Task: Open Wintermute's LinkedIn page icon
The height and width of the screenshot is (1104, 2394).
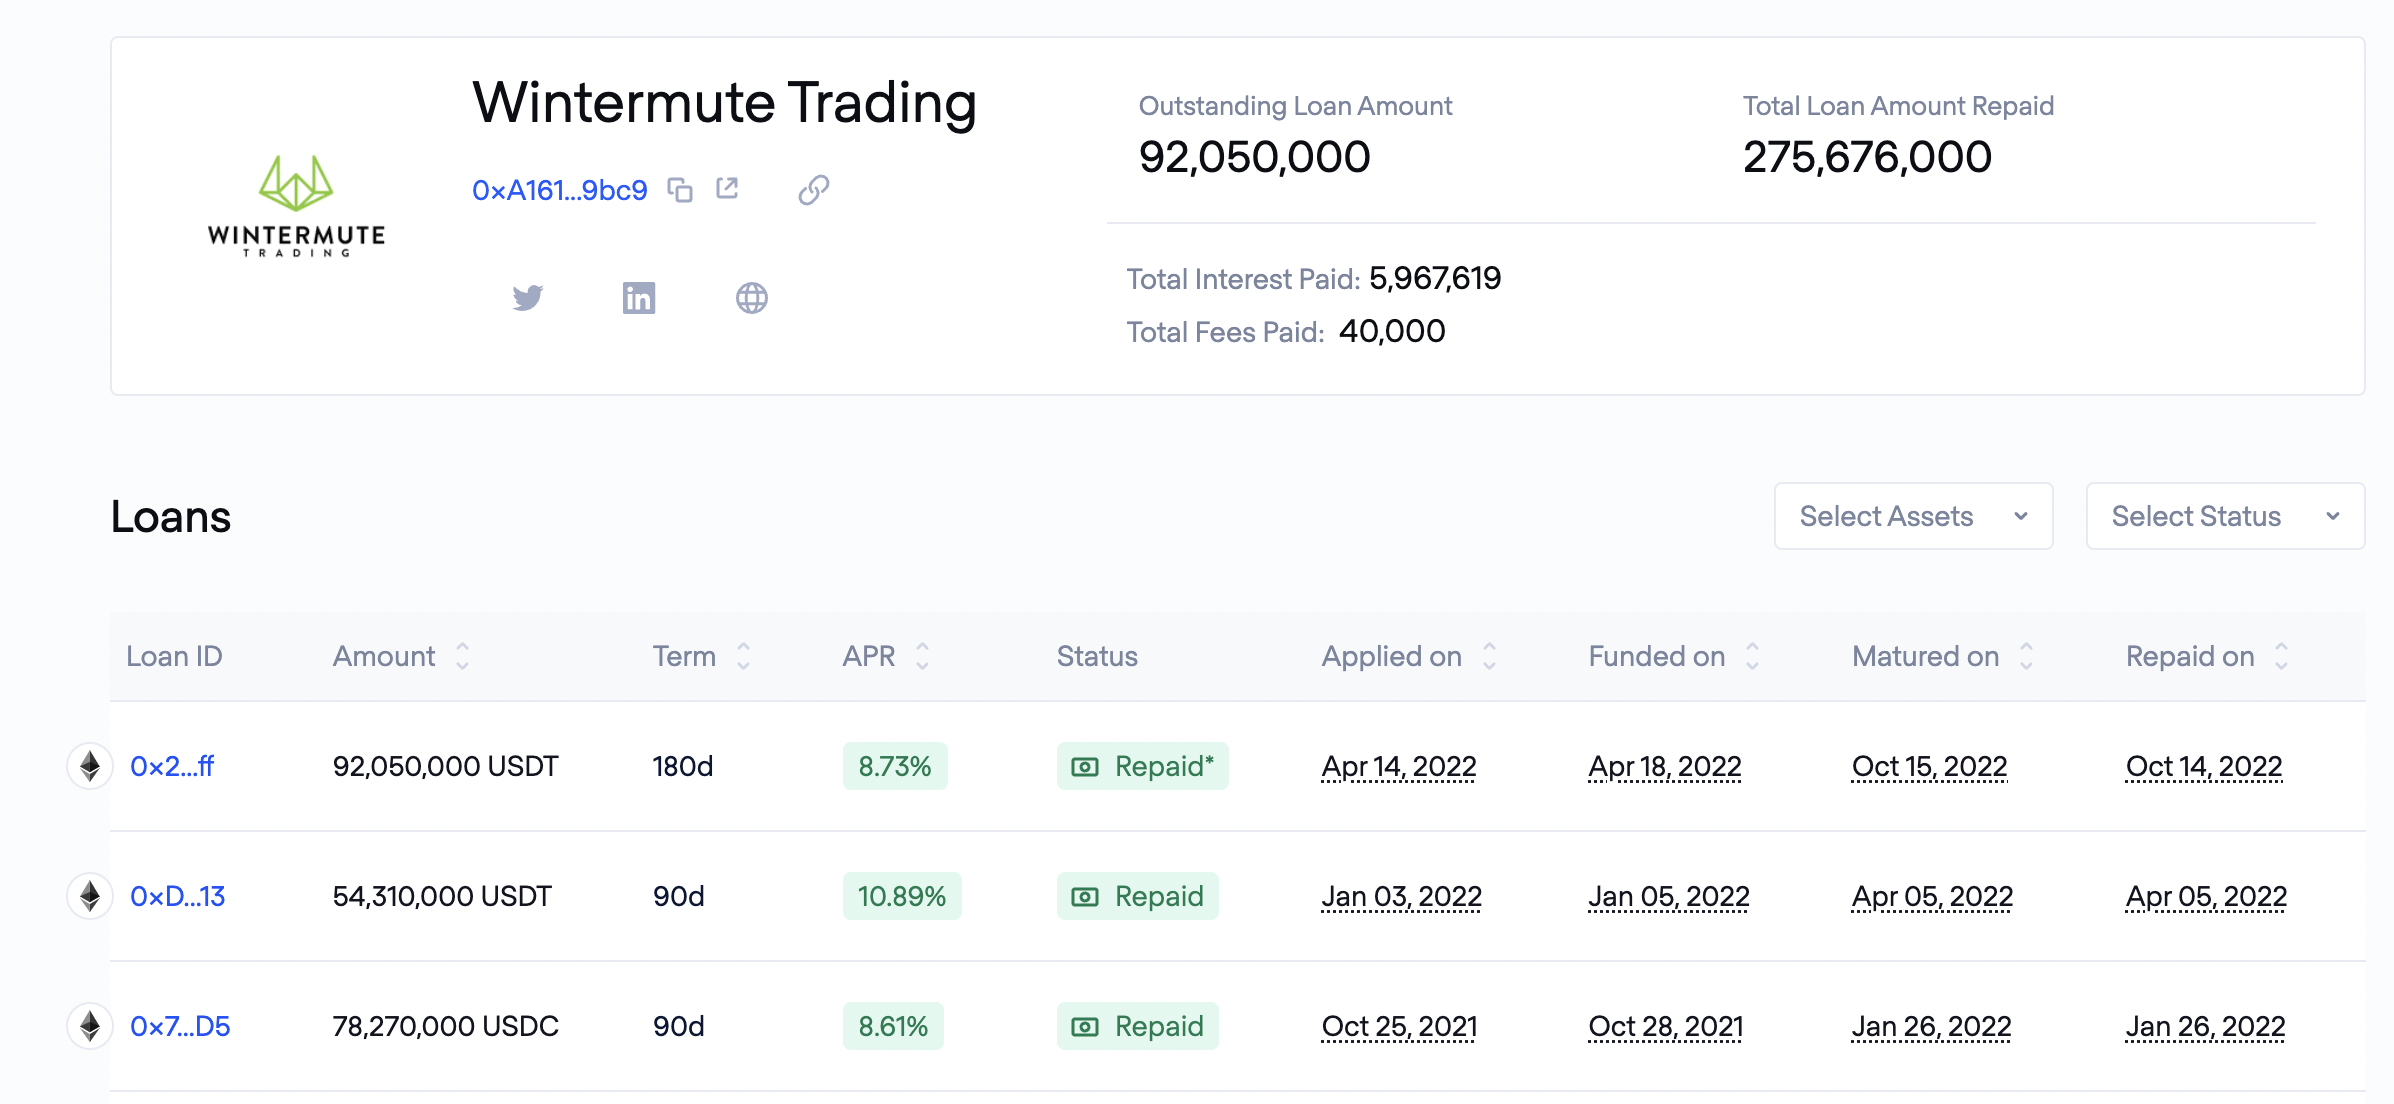Action: [639, 298]
